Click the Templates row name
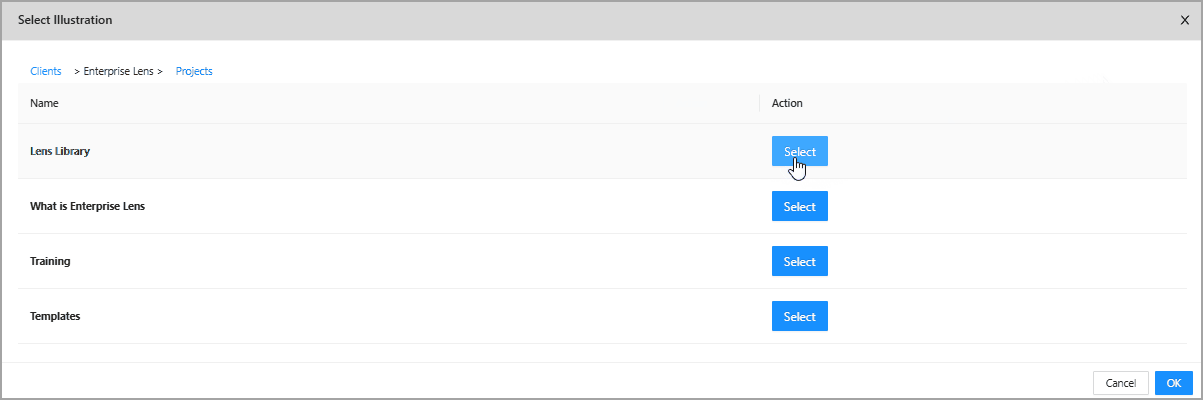Image resolution: width=1203 pixels, height=400 pixels. coord(55,316)
